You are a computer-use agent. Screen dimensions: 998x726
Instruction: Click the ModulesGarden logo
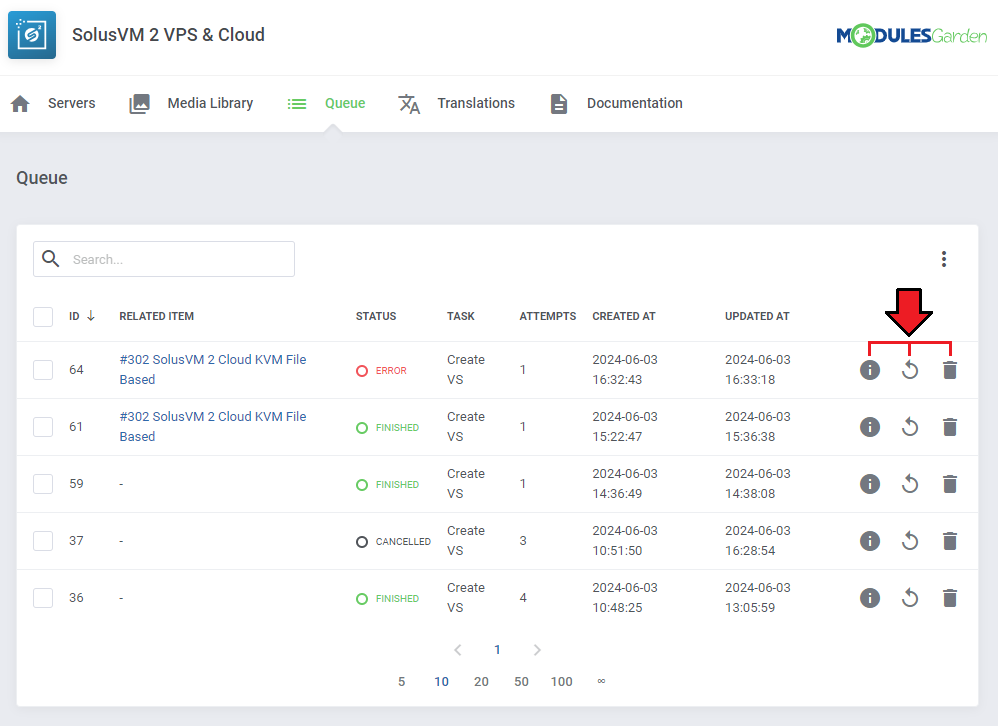[x=911, y=36]
